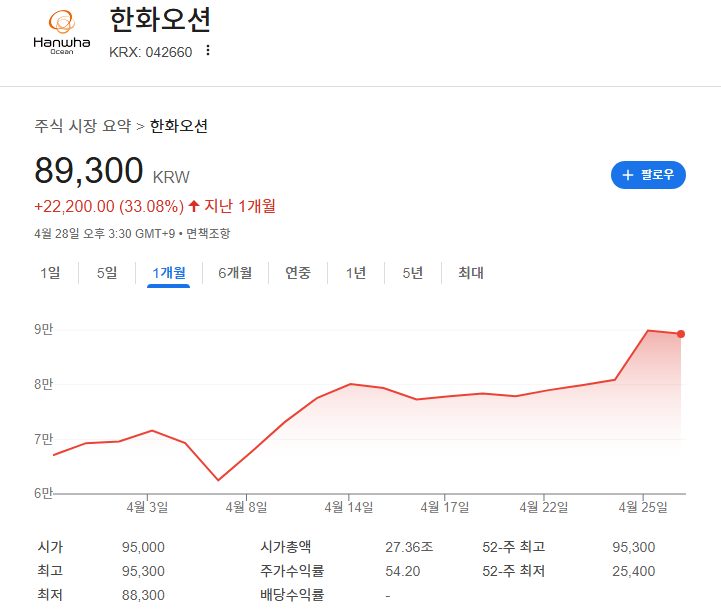Click the +22,200.00 (33.08%) change text
This screenshot has height=614, width=721.
(x=109, y=206)
